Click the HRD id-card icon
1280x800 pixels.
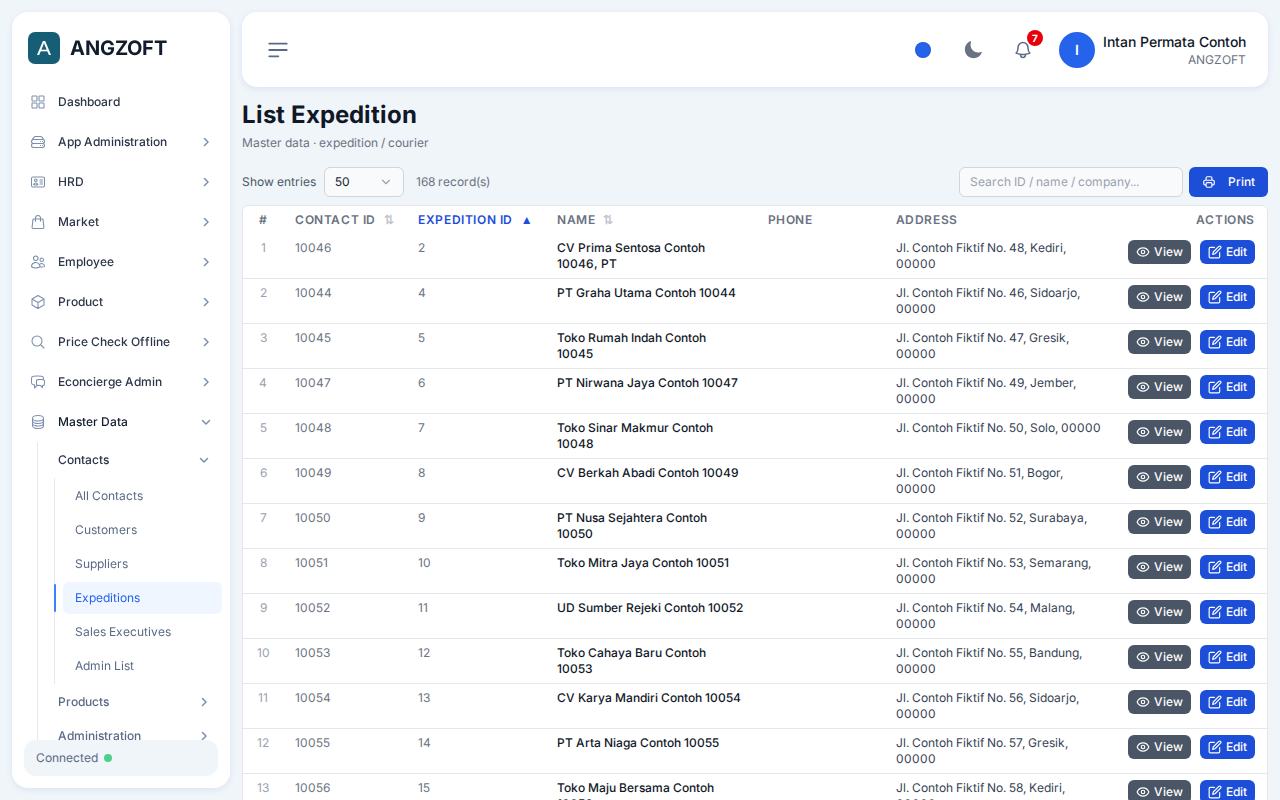(x=38, y=182)
